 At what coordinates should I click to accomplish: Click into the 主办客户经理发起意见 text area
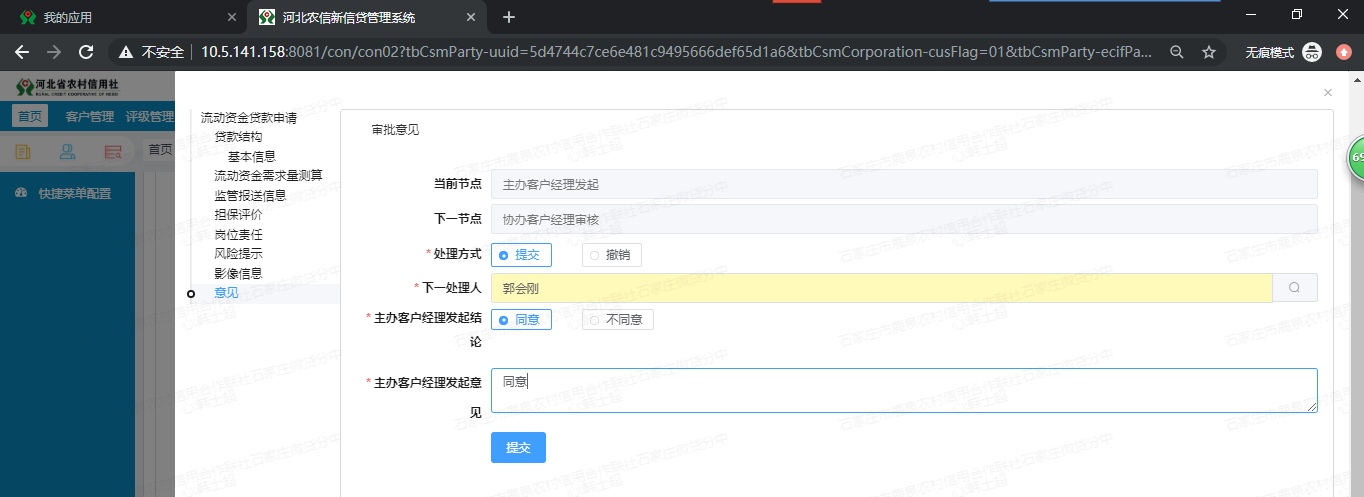point(904,390)
